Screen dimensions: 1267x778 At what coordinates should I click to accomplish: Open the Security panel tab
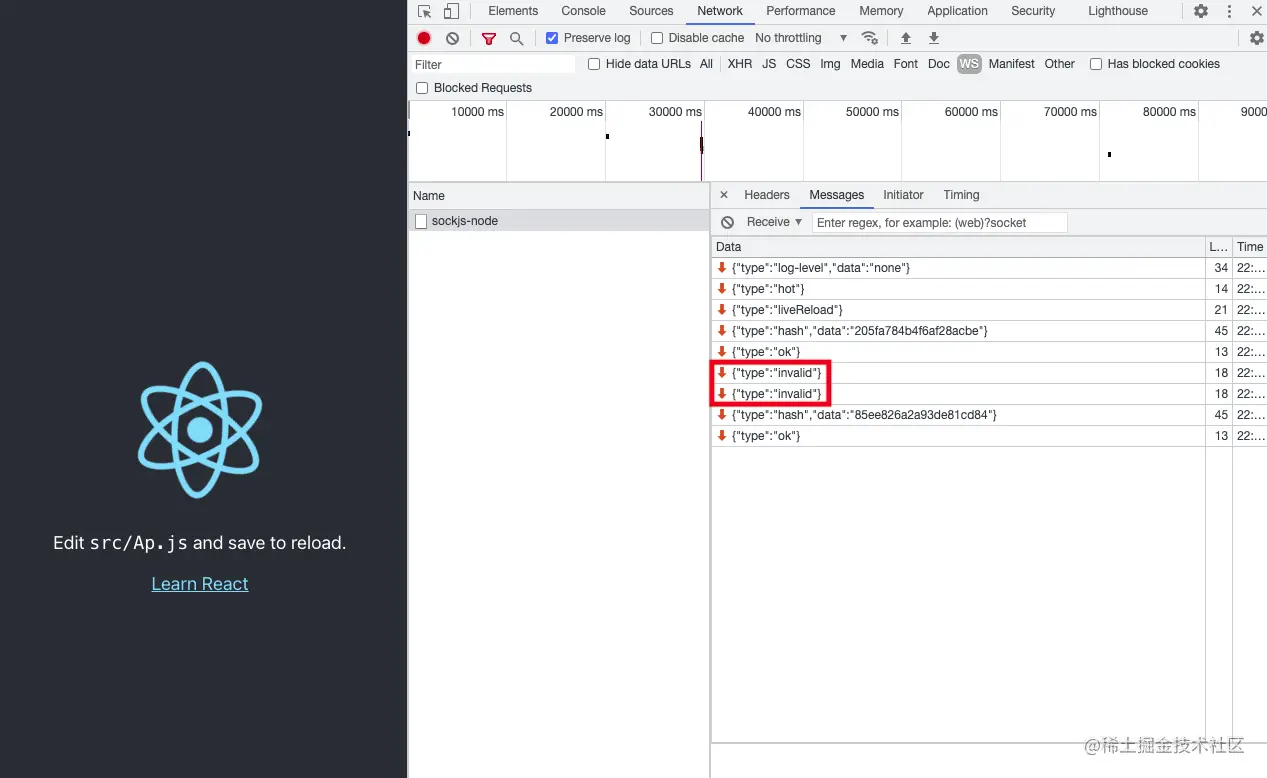click(1033, 11)
